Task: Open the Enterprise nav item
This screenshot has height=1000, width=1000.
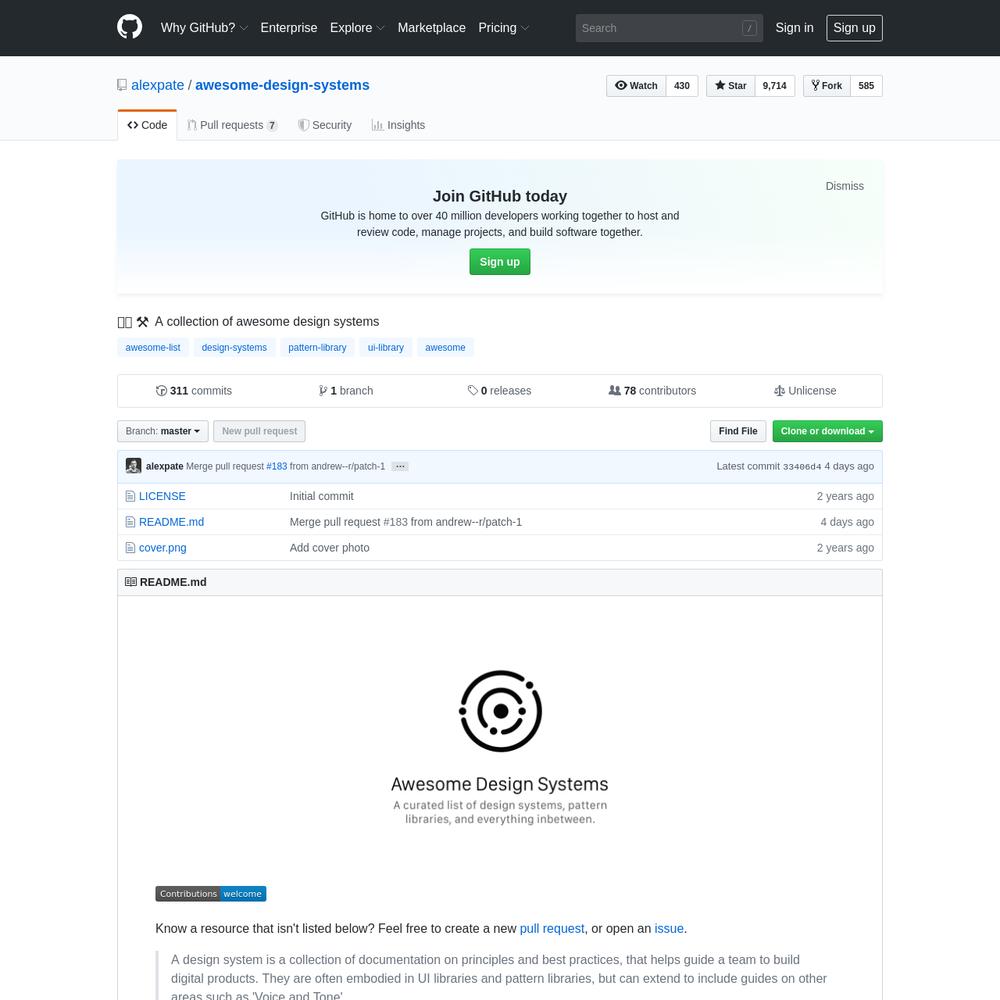Action: click(289, 27)
